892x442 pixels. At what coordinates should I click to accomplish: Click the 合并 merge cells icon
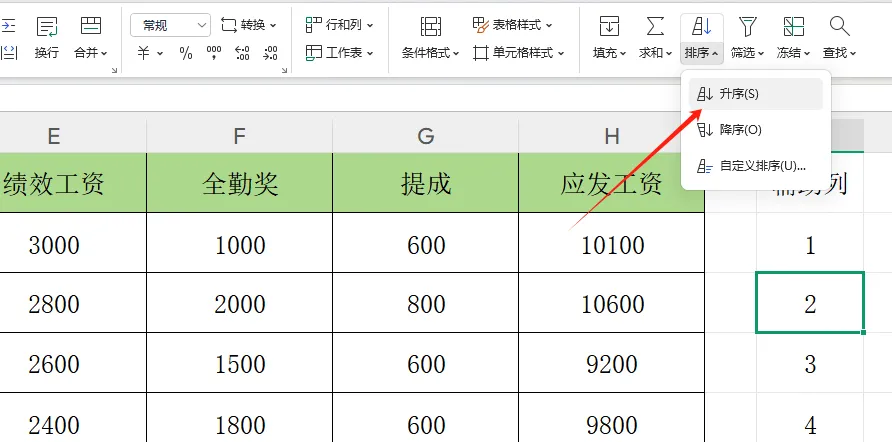pos(91,26)
